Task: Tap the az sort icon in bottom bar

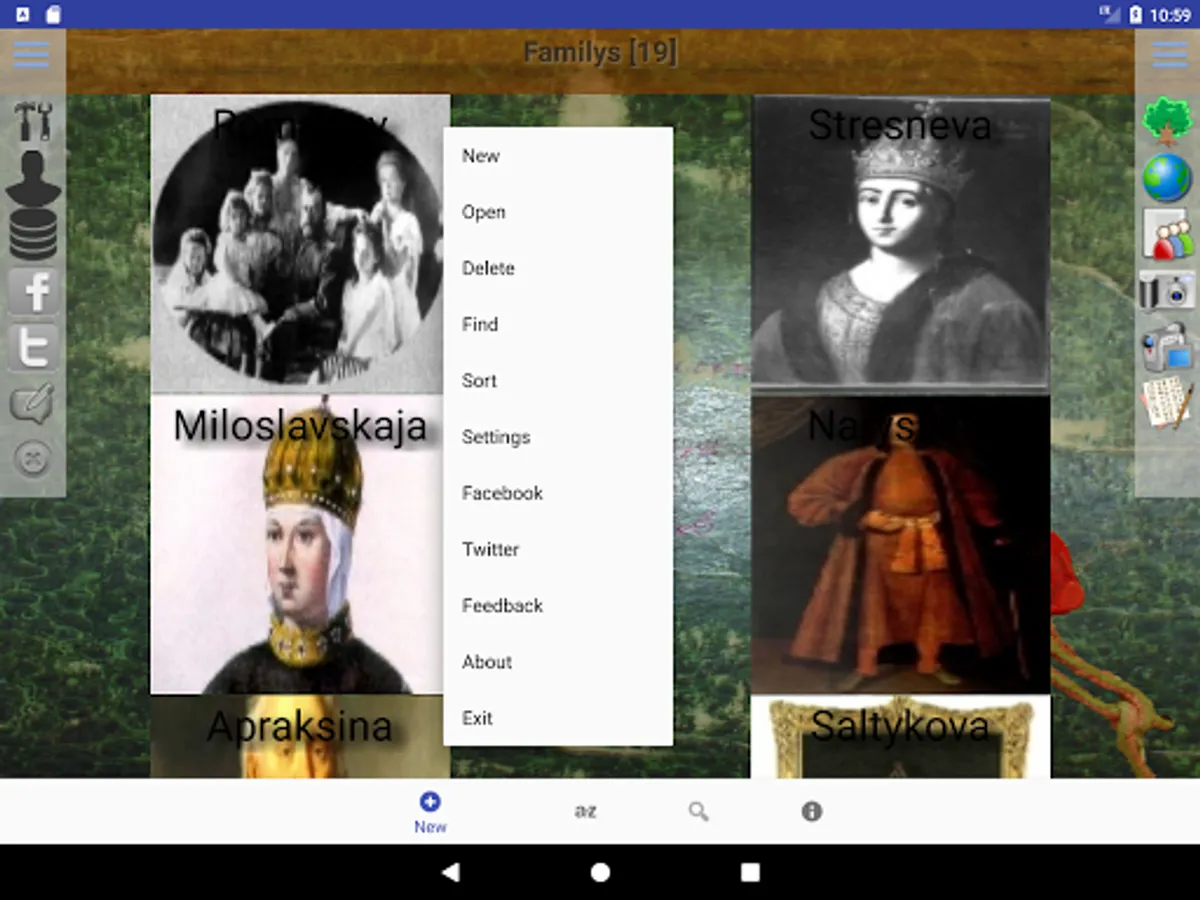Action: (x=586, y=811)
